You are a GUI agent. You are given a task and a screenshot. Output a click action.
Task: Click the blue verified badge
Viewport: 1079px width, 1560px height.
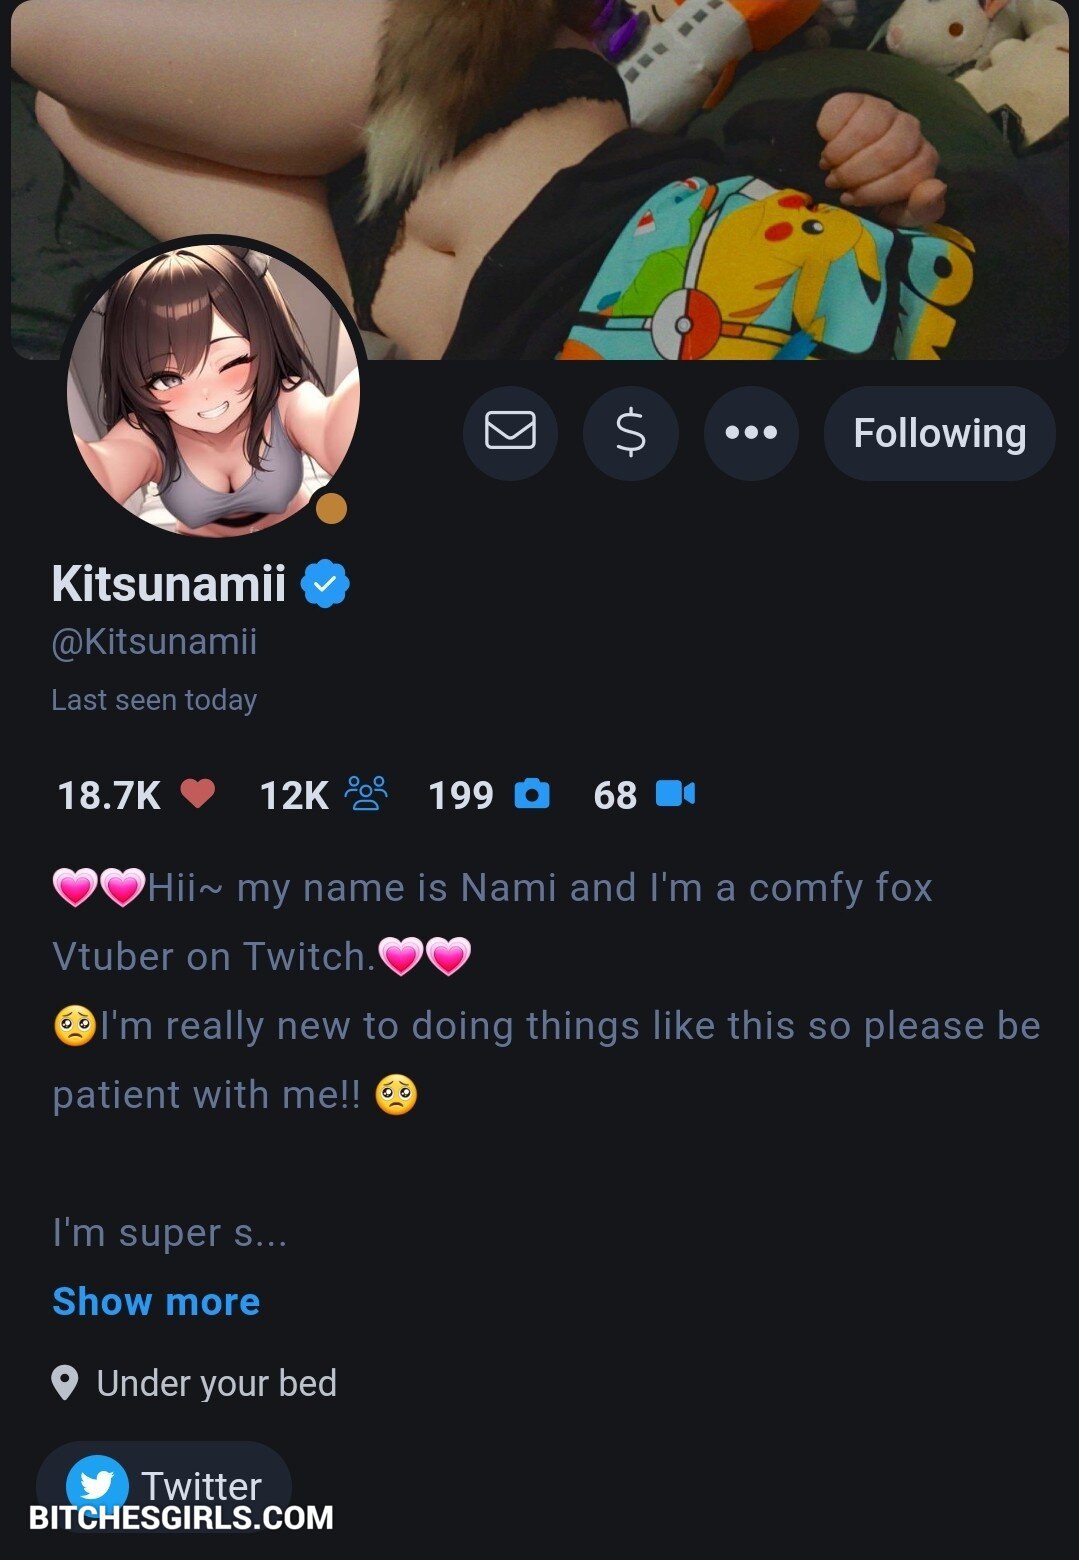[325, 584]
